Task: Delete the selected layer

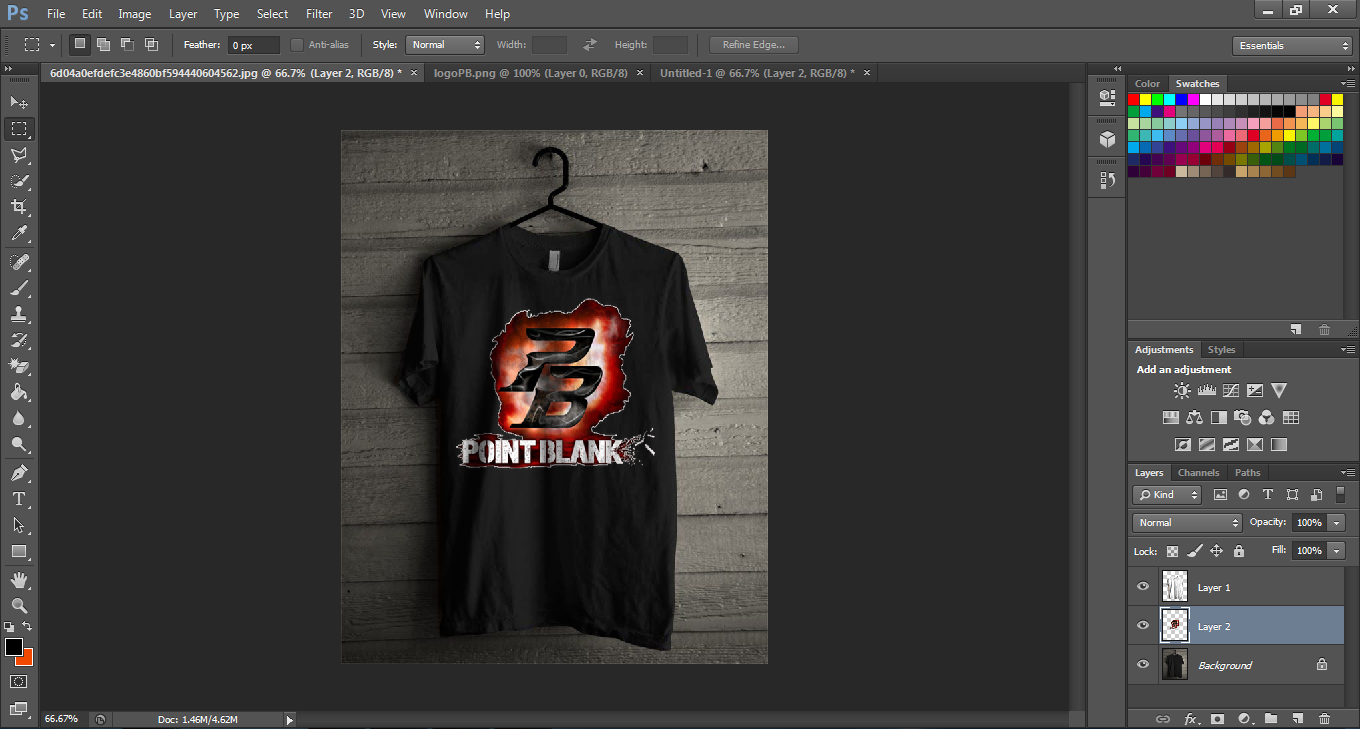Action: 1324,718
